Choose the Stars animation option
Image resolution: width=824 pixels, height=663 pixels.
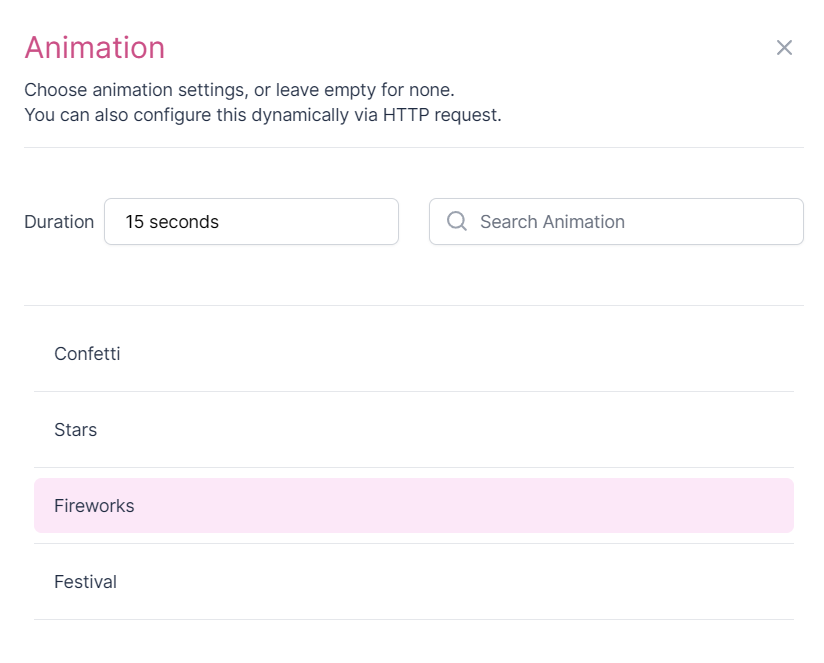click(x=76, y=430)
